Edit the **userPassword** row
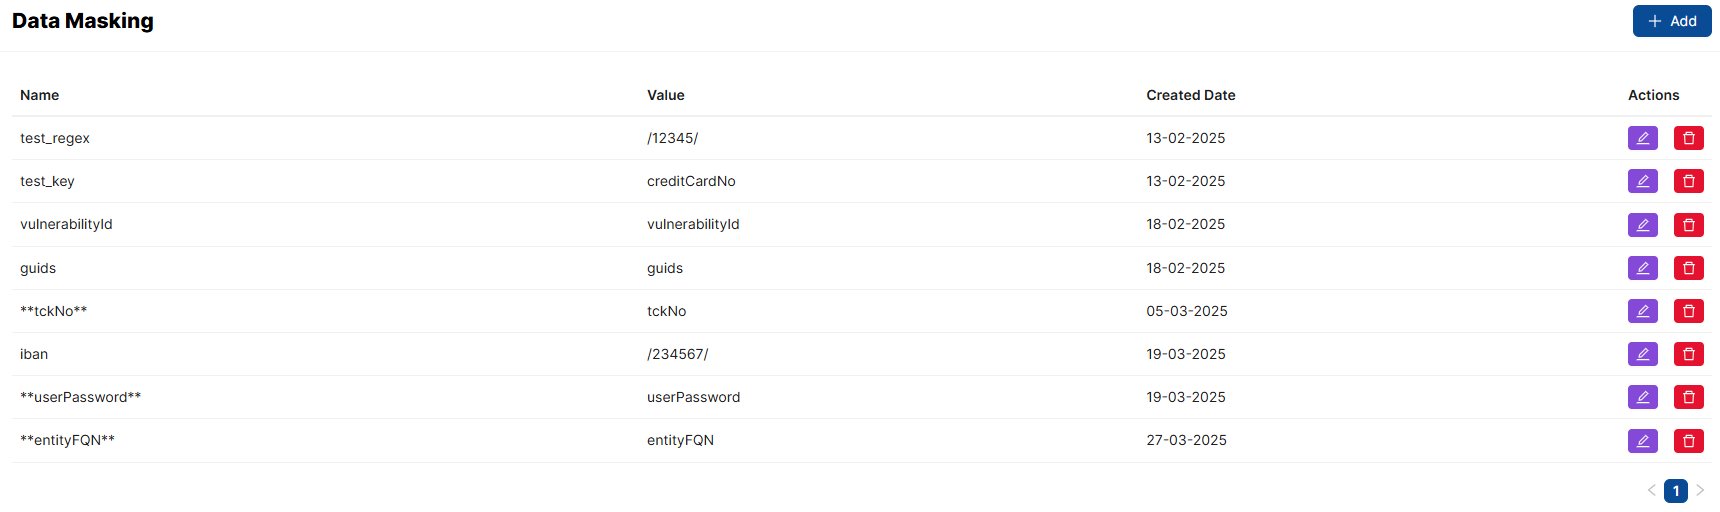Screen dimensions: 1720x512 pos(1642,397)
